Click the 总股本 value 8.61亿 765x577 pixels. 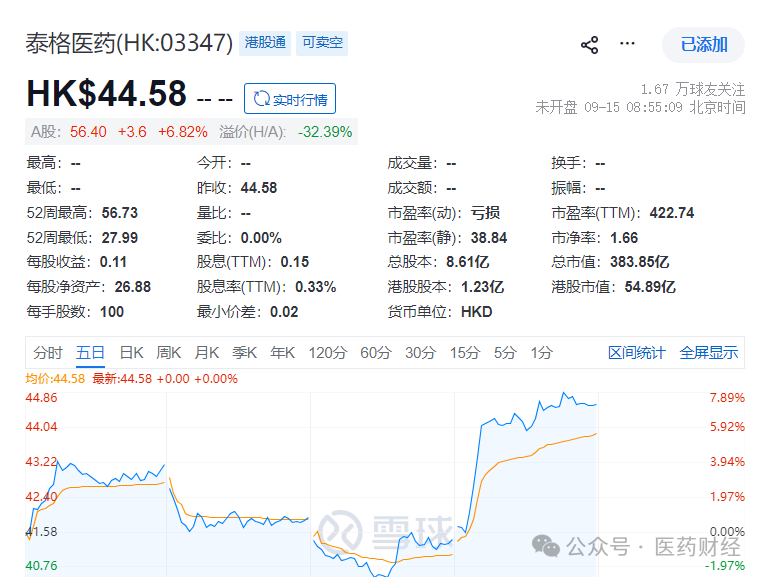coord(467,262)
